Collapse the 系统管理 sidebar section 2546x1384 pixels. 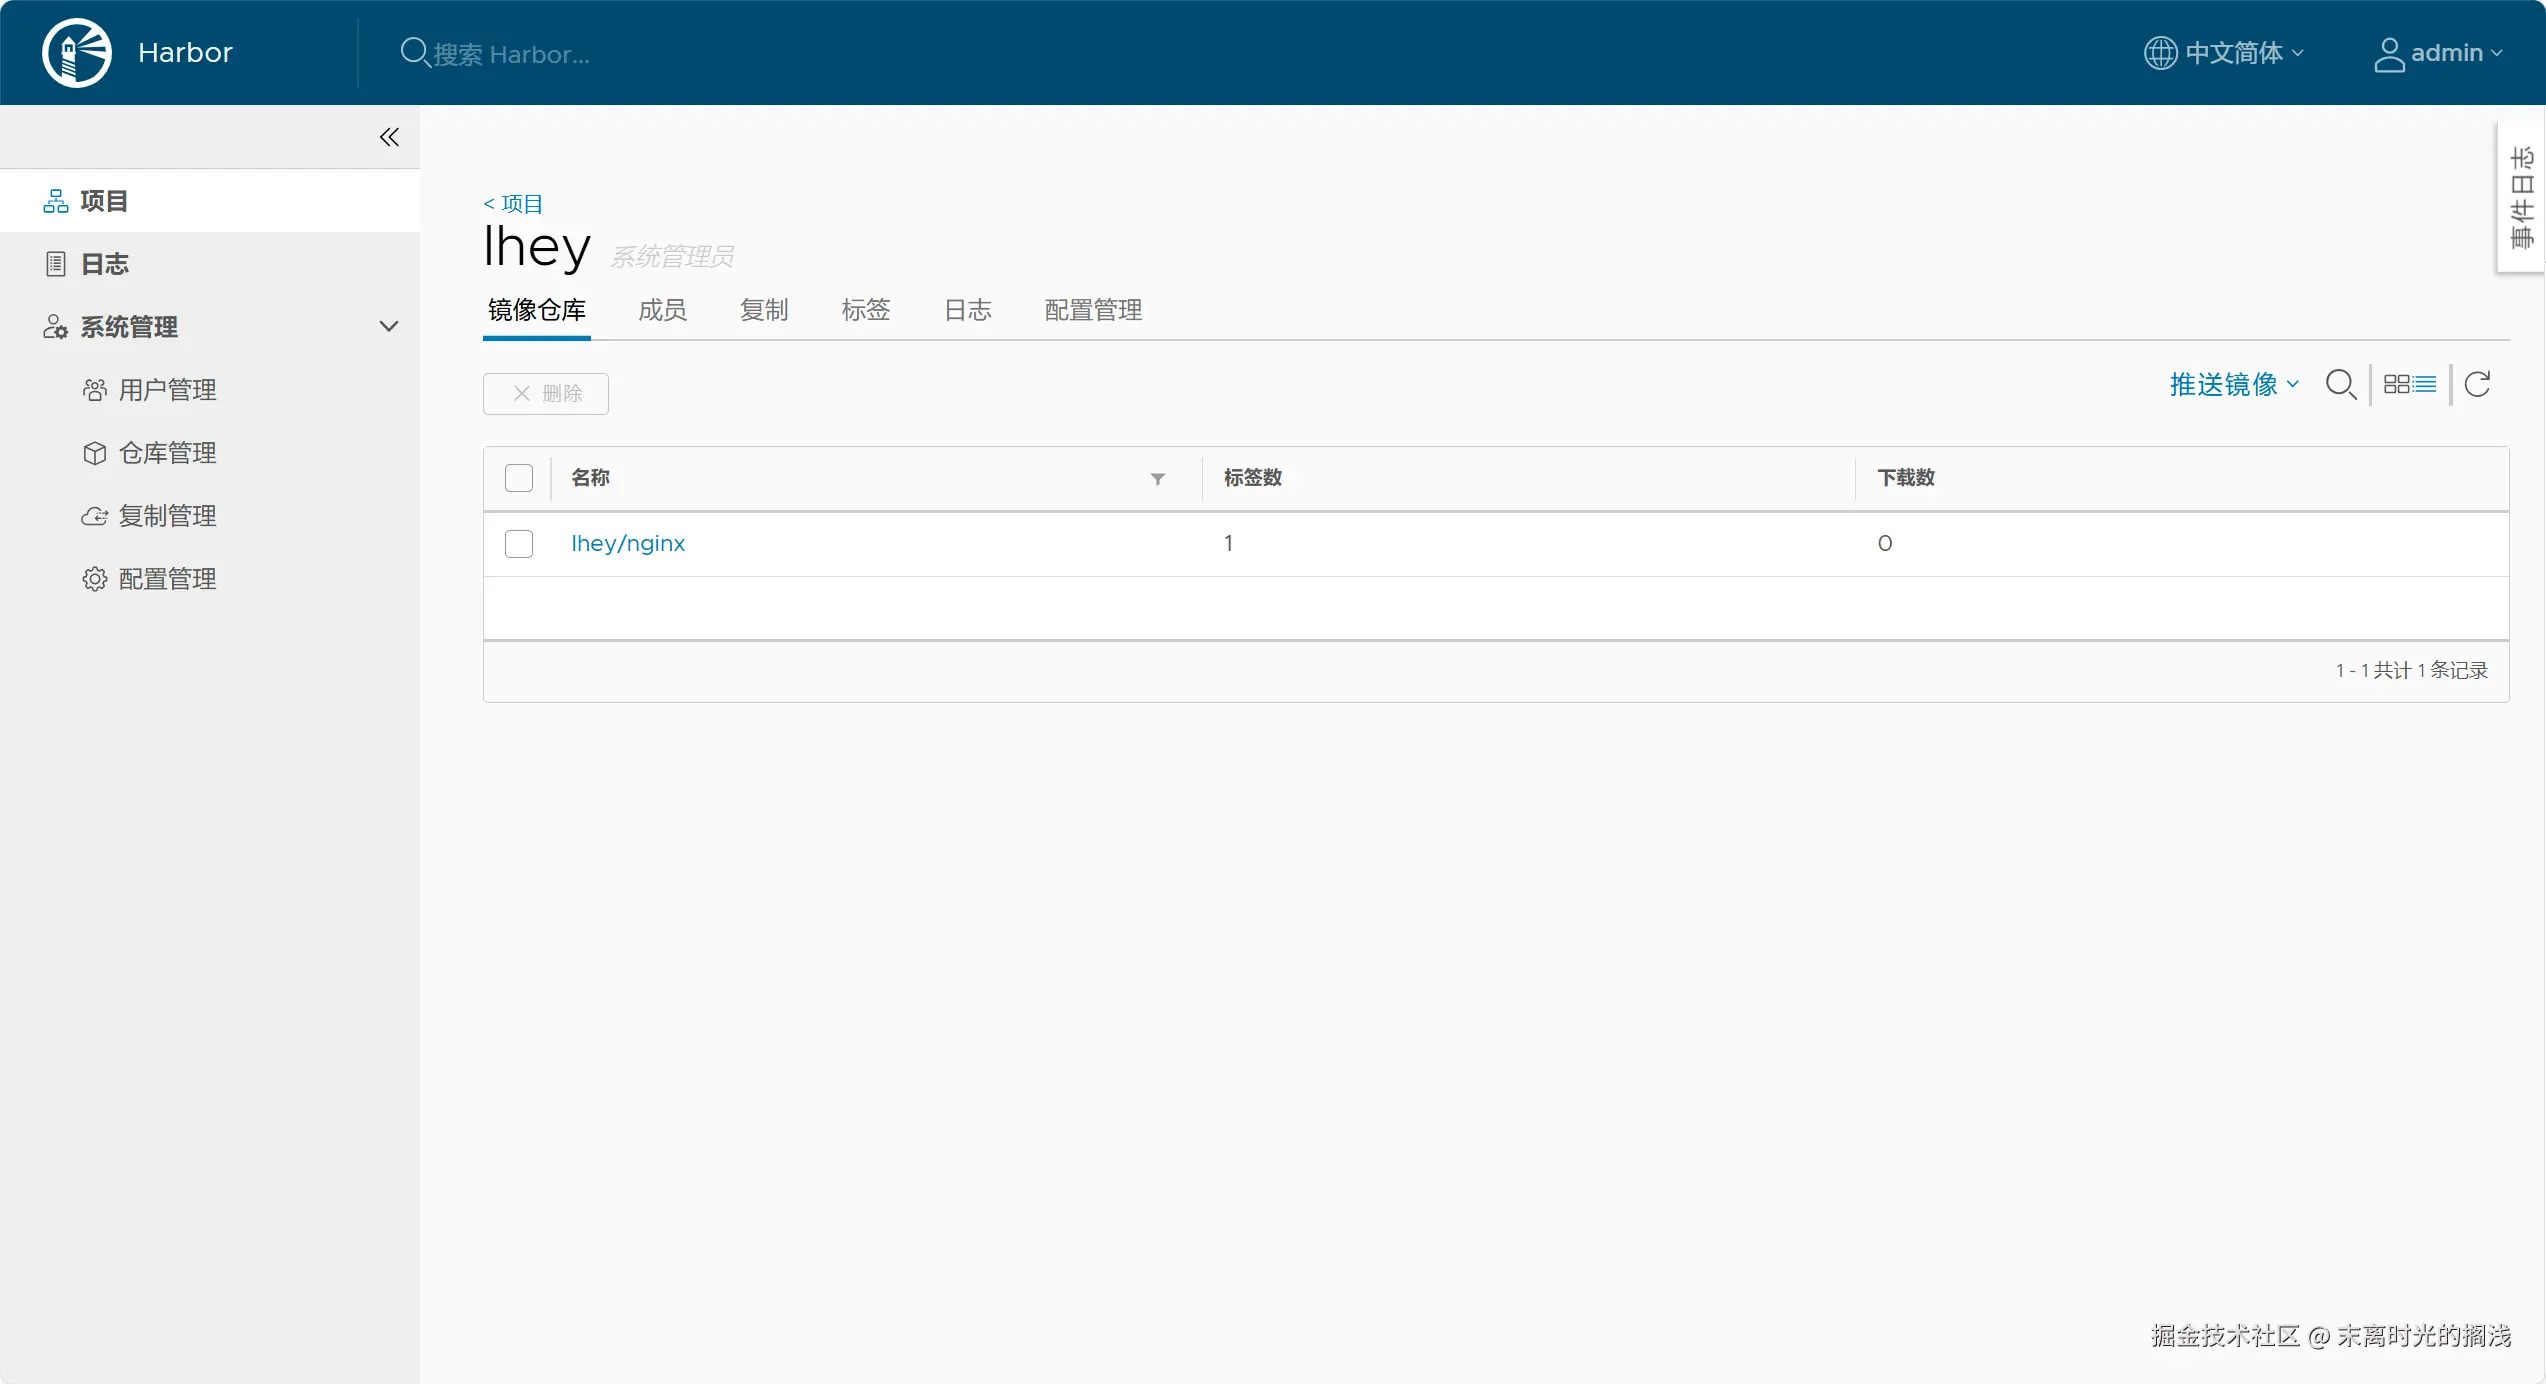389,327
